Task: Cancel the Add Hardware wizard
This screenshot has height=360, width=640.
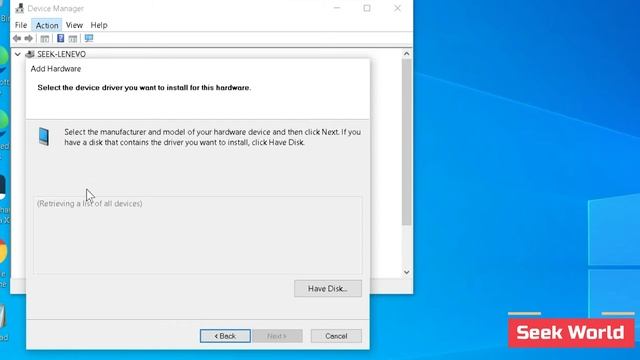Action: [336, 336]
